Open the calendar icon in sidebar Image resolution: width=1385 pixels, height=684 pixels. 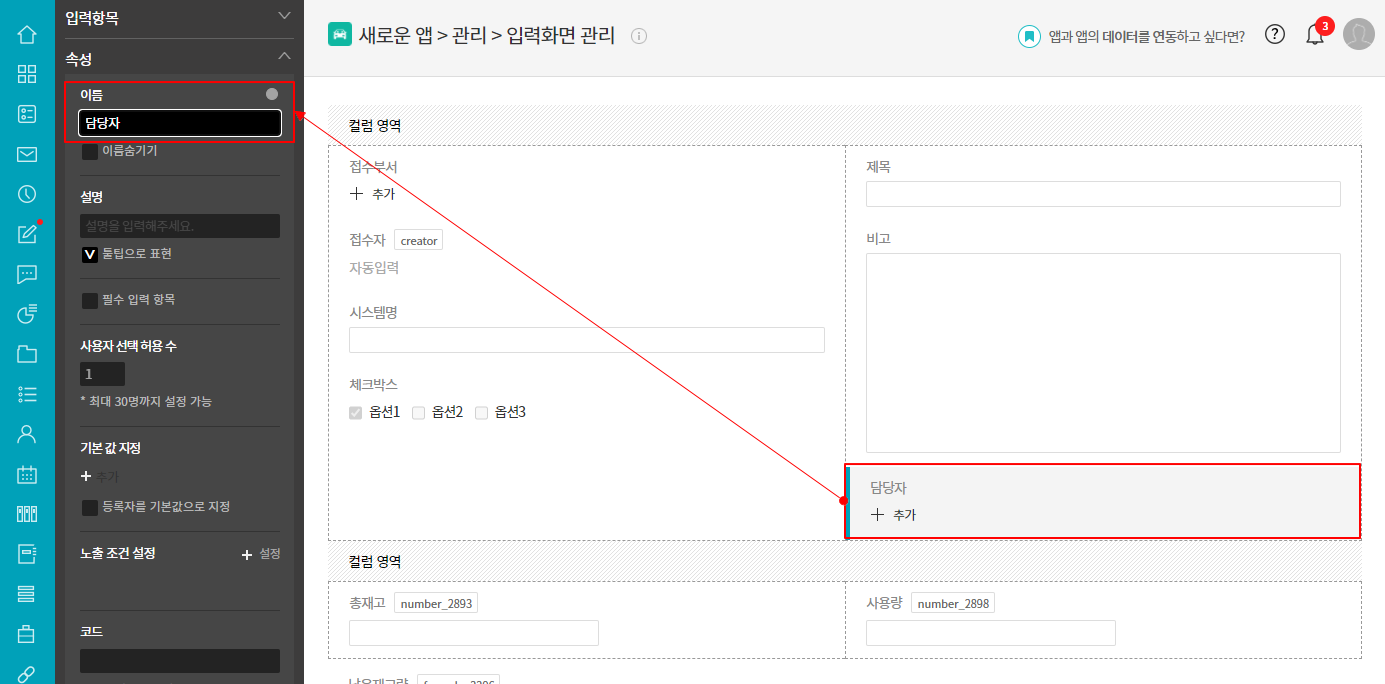[27, 474]
